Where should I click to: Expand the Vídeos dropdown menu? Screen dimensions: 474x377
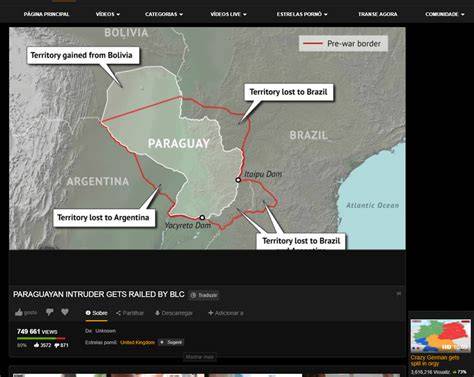click(108, 14)
